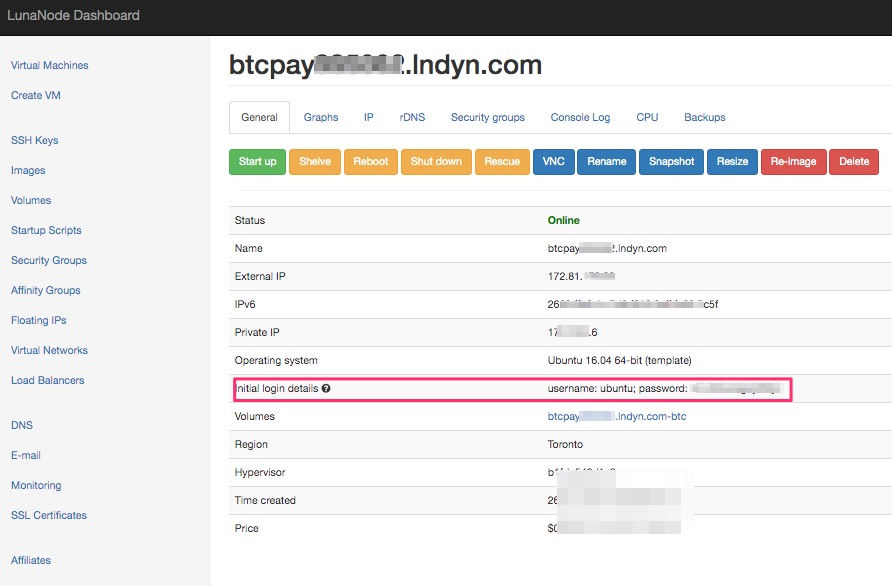Click the red Re-image button
892x586 pixels.
pyautogui.click(x=794, y=162)
